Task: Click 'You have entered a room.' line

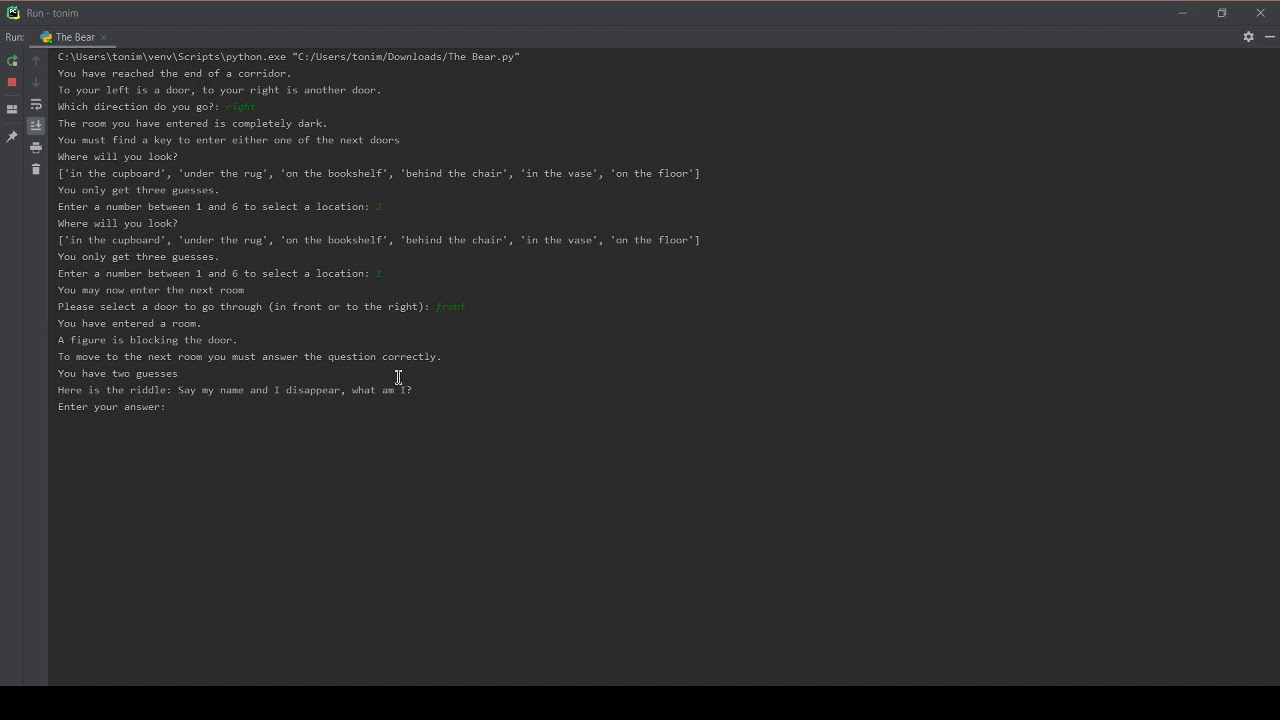Action: coord(130,324)
